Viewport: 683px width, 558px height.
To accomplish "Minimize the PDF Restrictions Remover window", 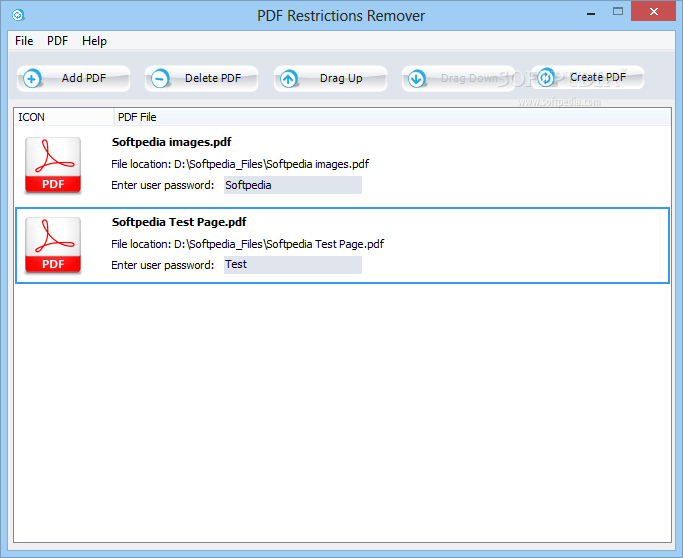I will pos(591,13).
